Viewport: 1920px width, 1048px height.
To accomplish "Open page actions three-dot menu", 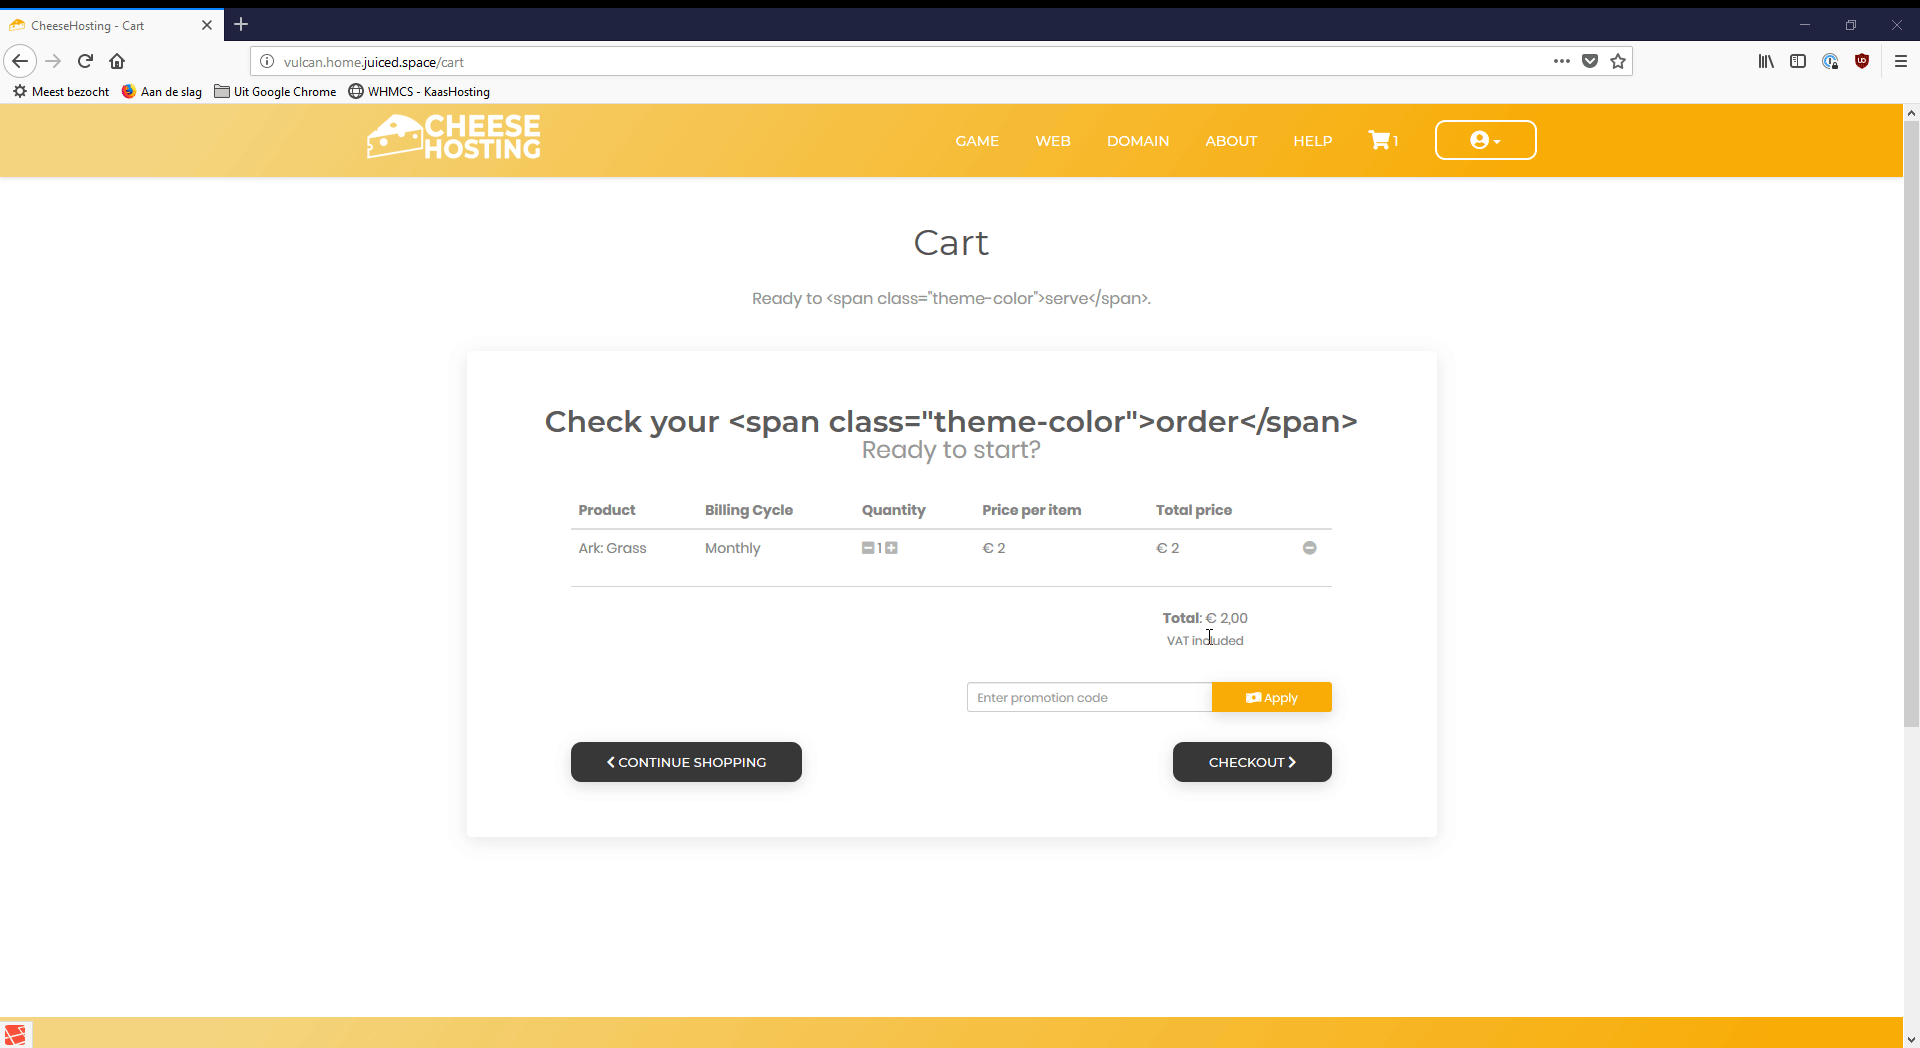I will [x=1561, y=61].
